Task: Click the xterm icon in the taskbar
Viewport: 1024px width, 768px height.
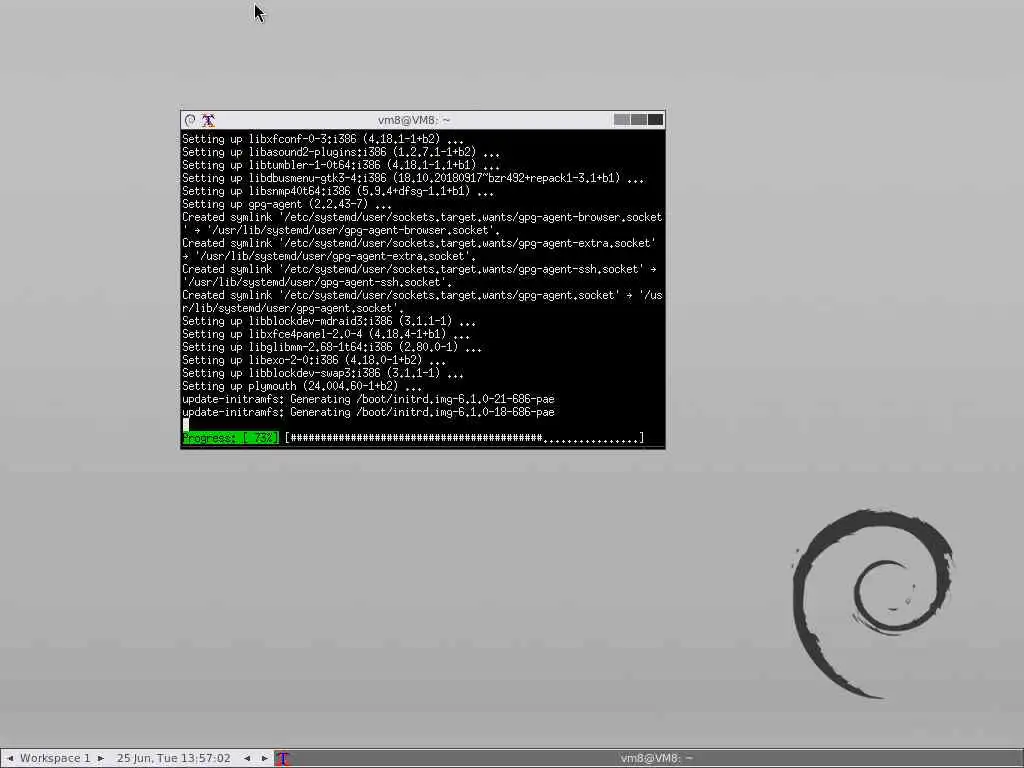Action: (x=283, y=758)
